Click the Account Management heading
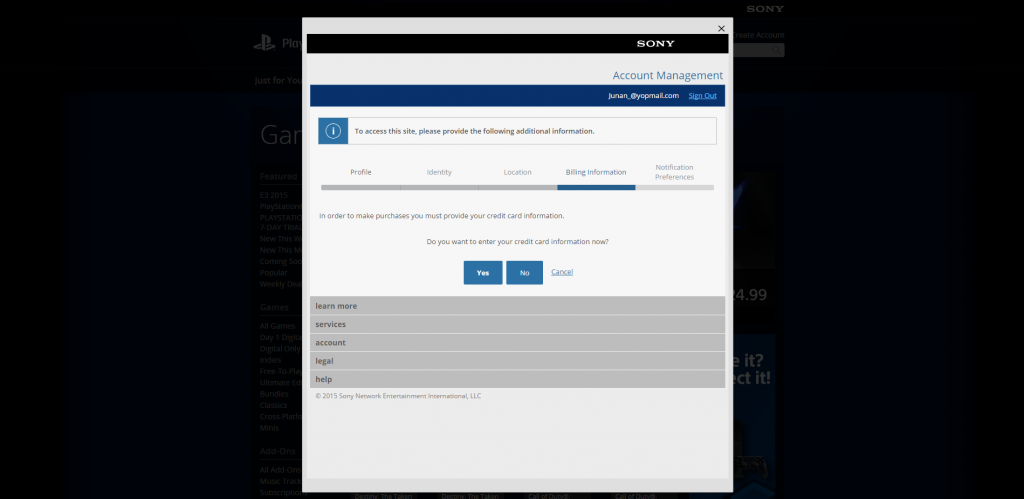This screenshot has height=499, width=1024. [667, 76]
